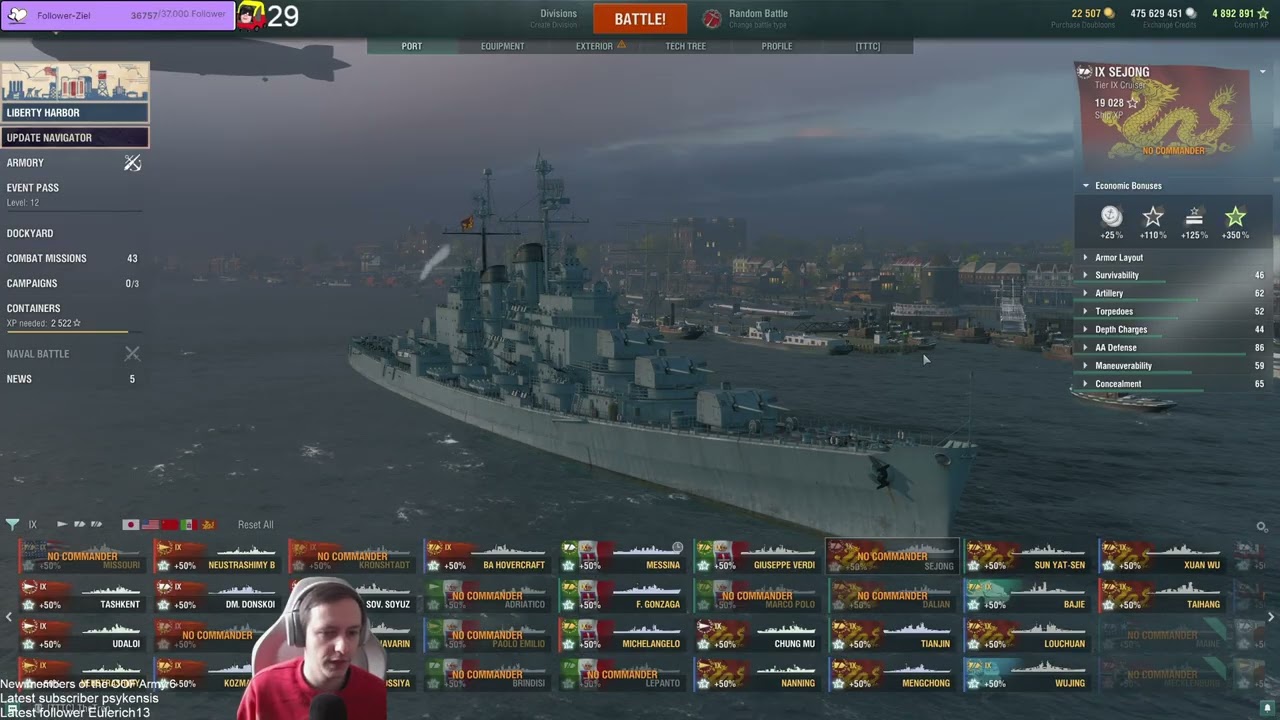Viewport: 1280px width, 720px height.
Task: Click the red BATTLE! button
Action: point(640,19)
